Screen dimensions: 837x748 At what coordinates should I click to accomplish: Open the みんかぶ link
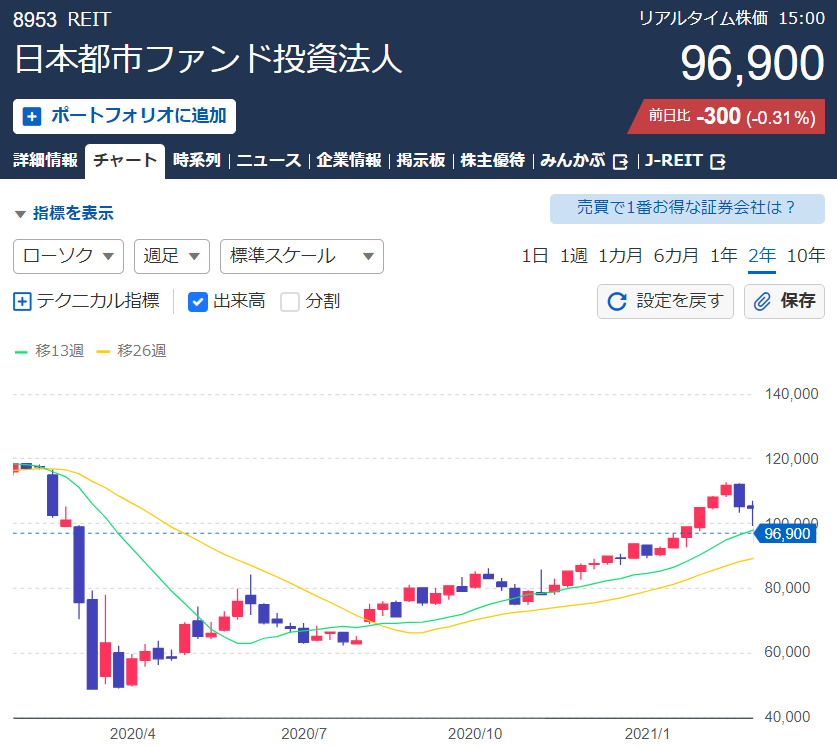click(x=573, y=160)
